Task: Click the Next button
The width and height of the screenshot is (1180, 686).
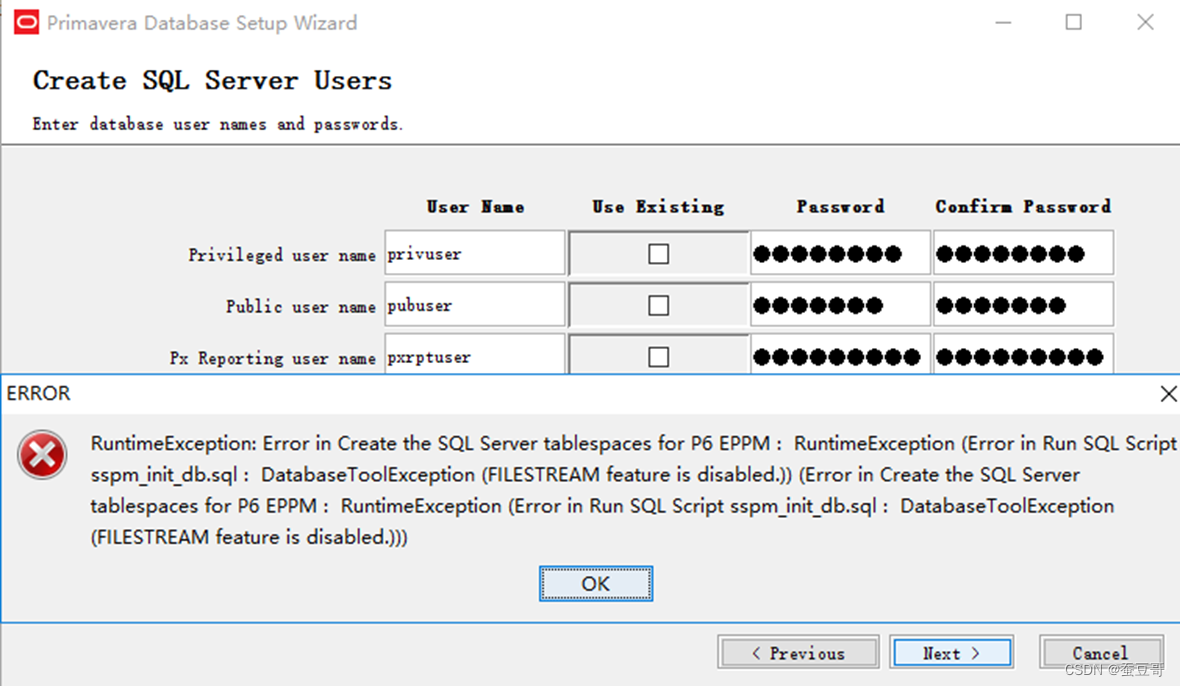Action: coord(950,652)
